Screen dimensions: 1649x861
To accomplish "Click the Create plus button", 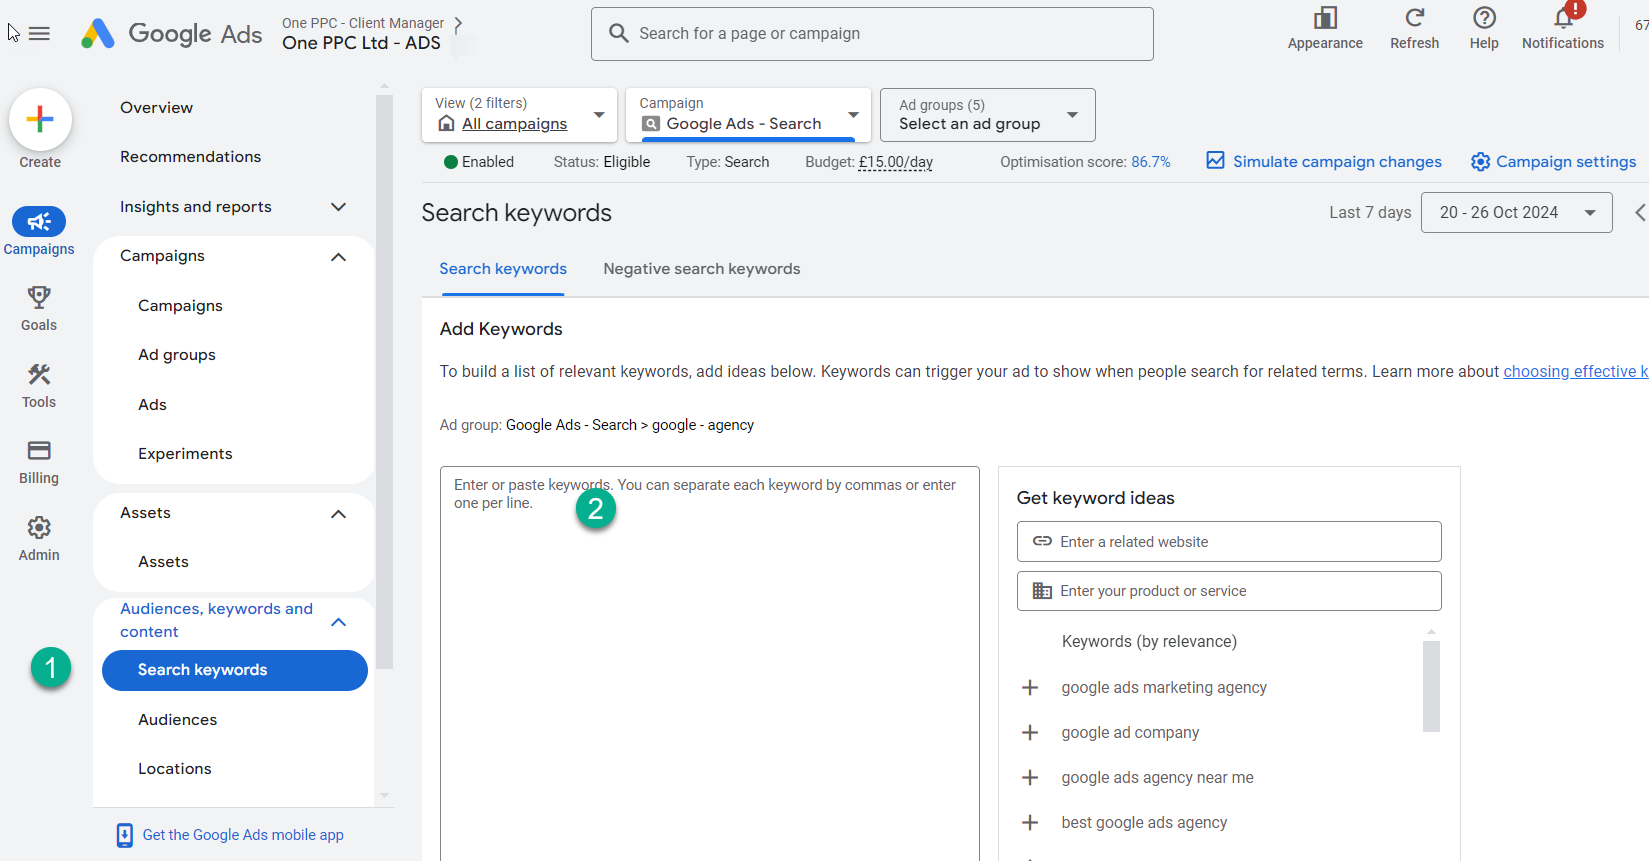I will coord(40,120).
